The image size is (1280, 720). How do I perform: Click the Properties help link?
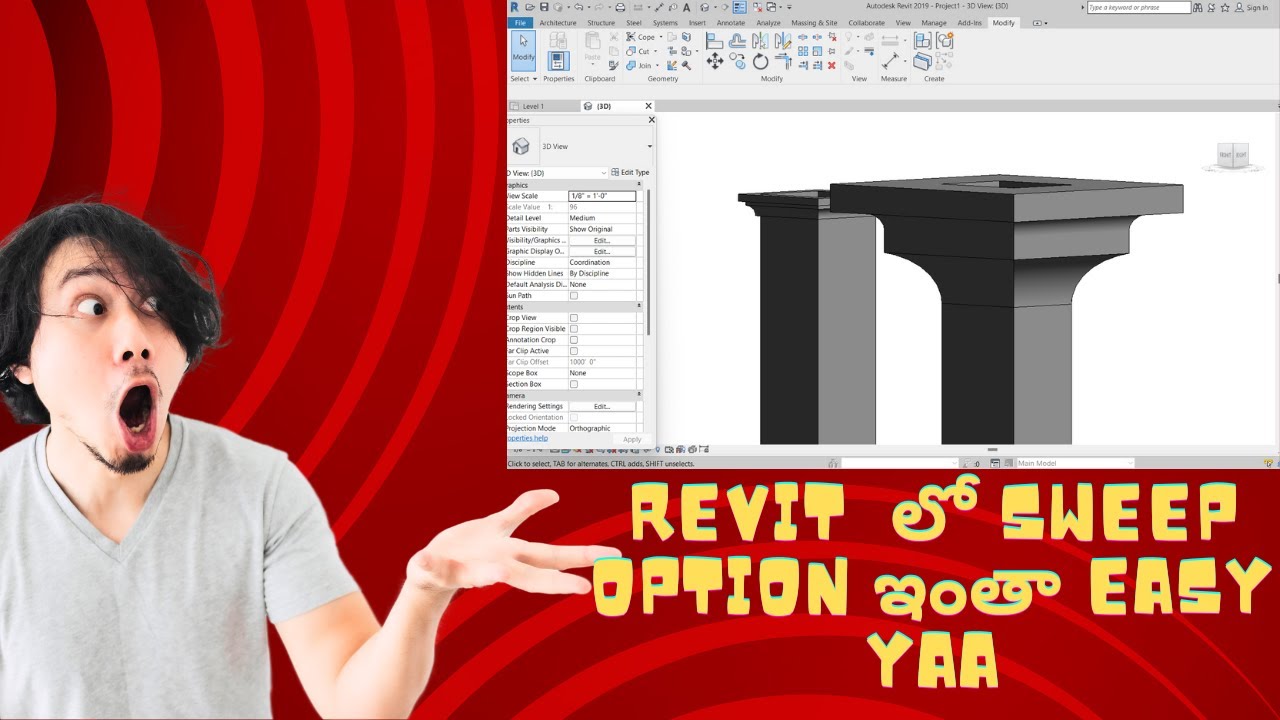pyautogui.click(x=527, y=439)
